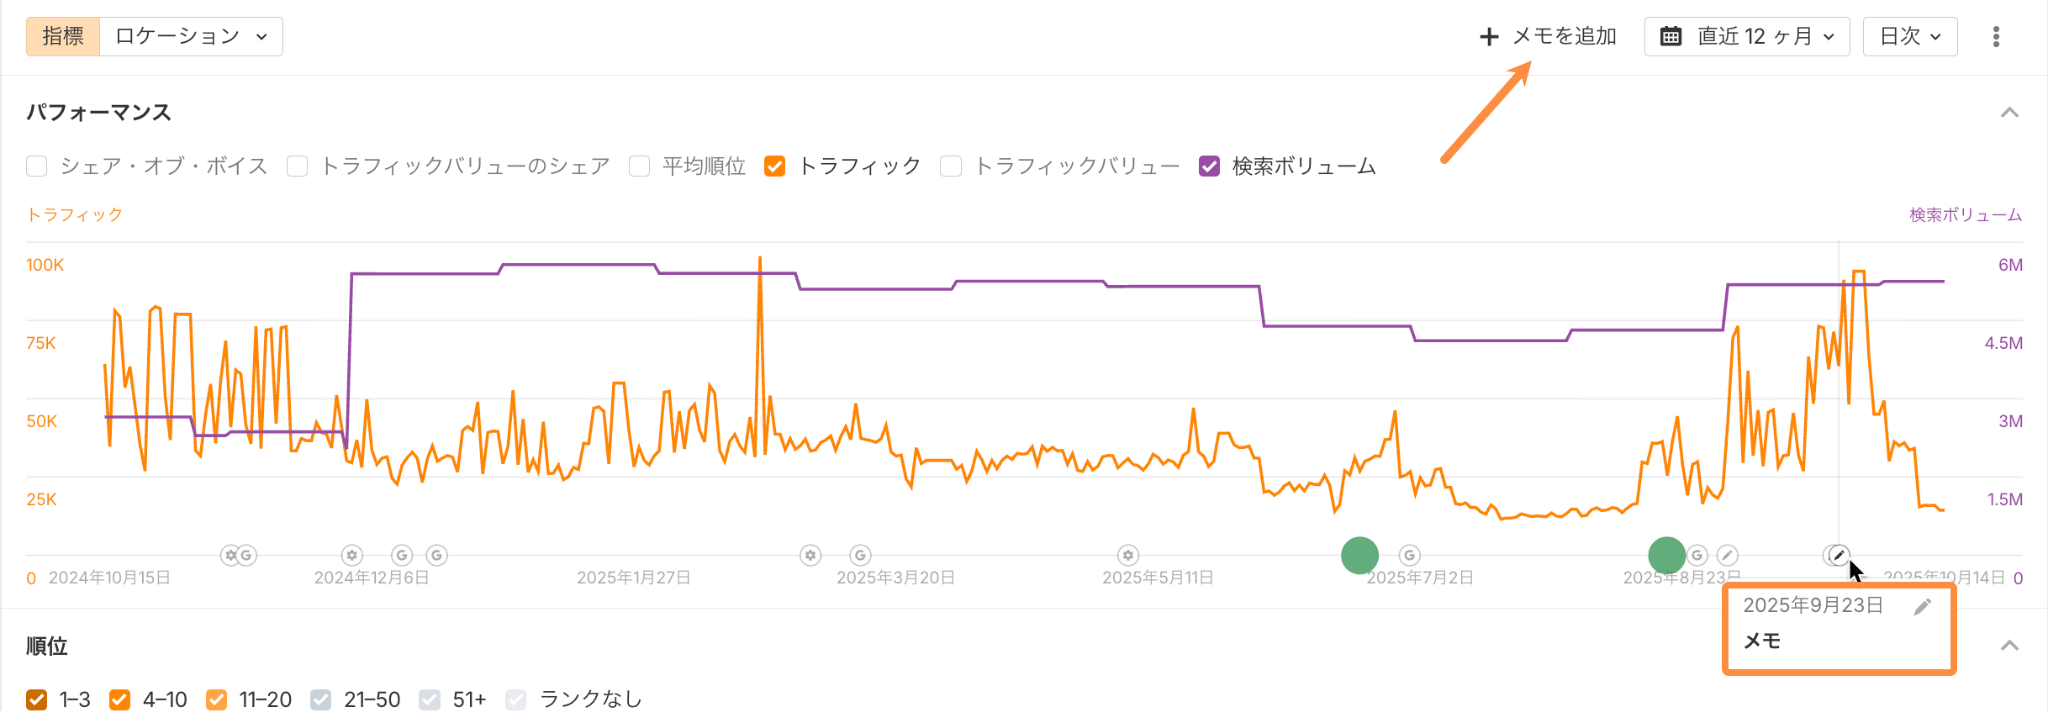Check the 平均順位 checkbox label

tap(703, 166)
